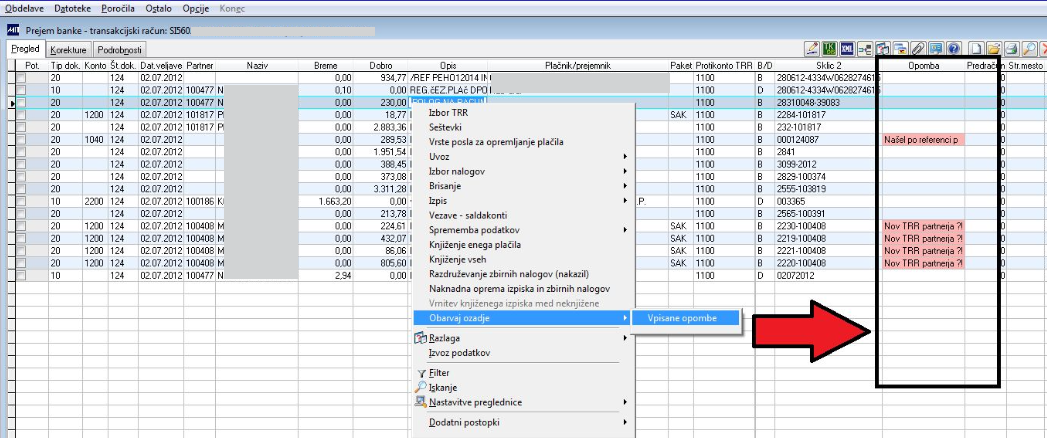Viewport: 1047px width, 438px height.
Task: Choose Izvoz podatkov from context menu
Action: [x=523, y=353]
